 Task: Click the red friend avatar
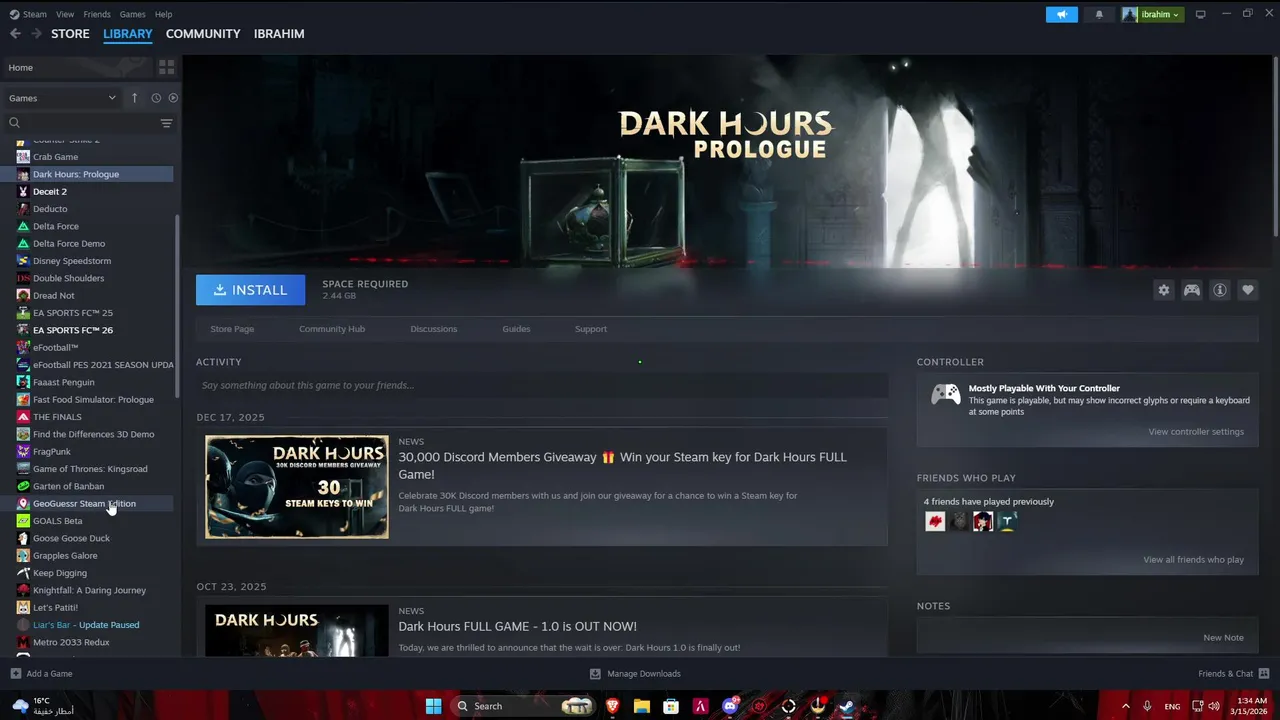935,521
